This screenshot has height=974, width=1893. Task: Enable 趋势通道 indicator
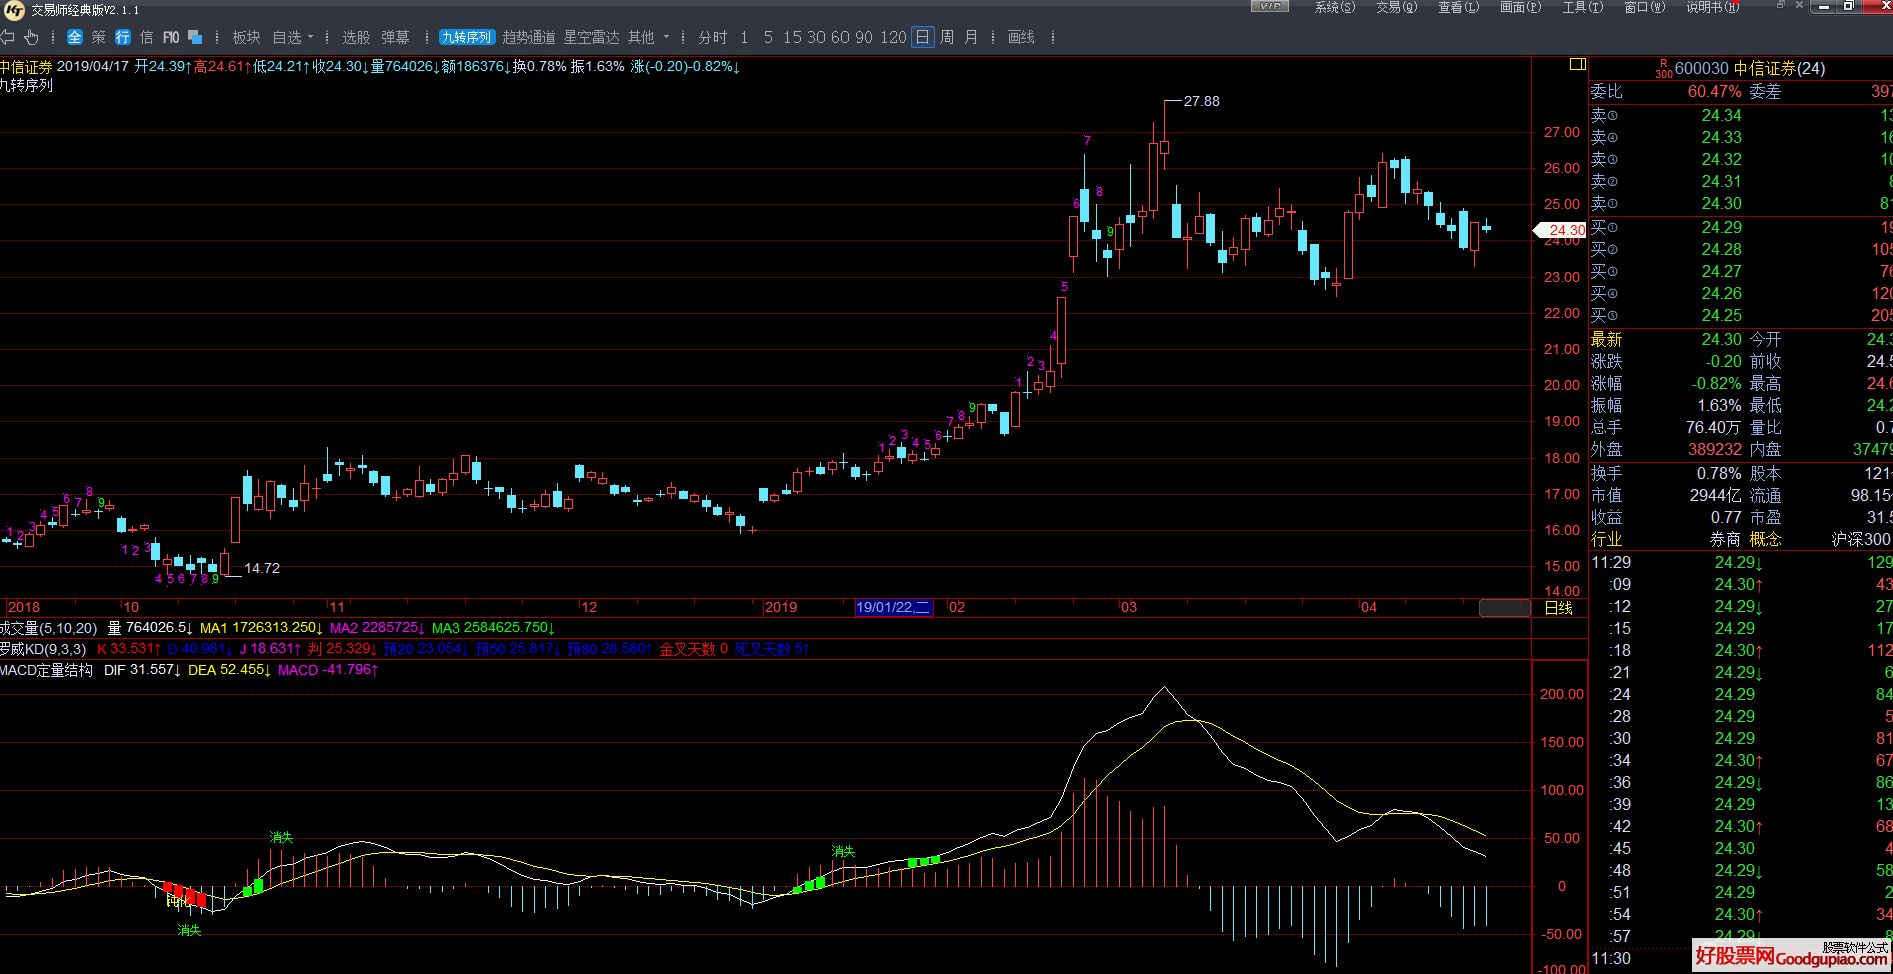529,38
